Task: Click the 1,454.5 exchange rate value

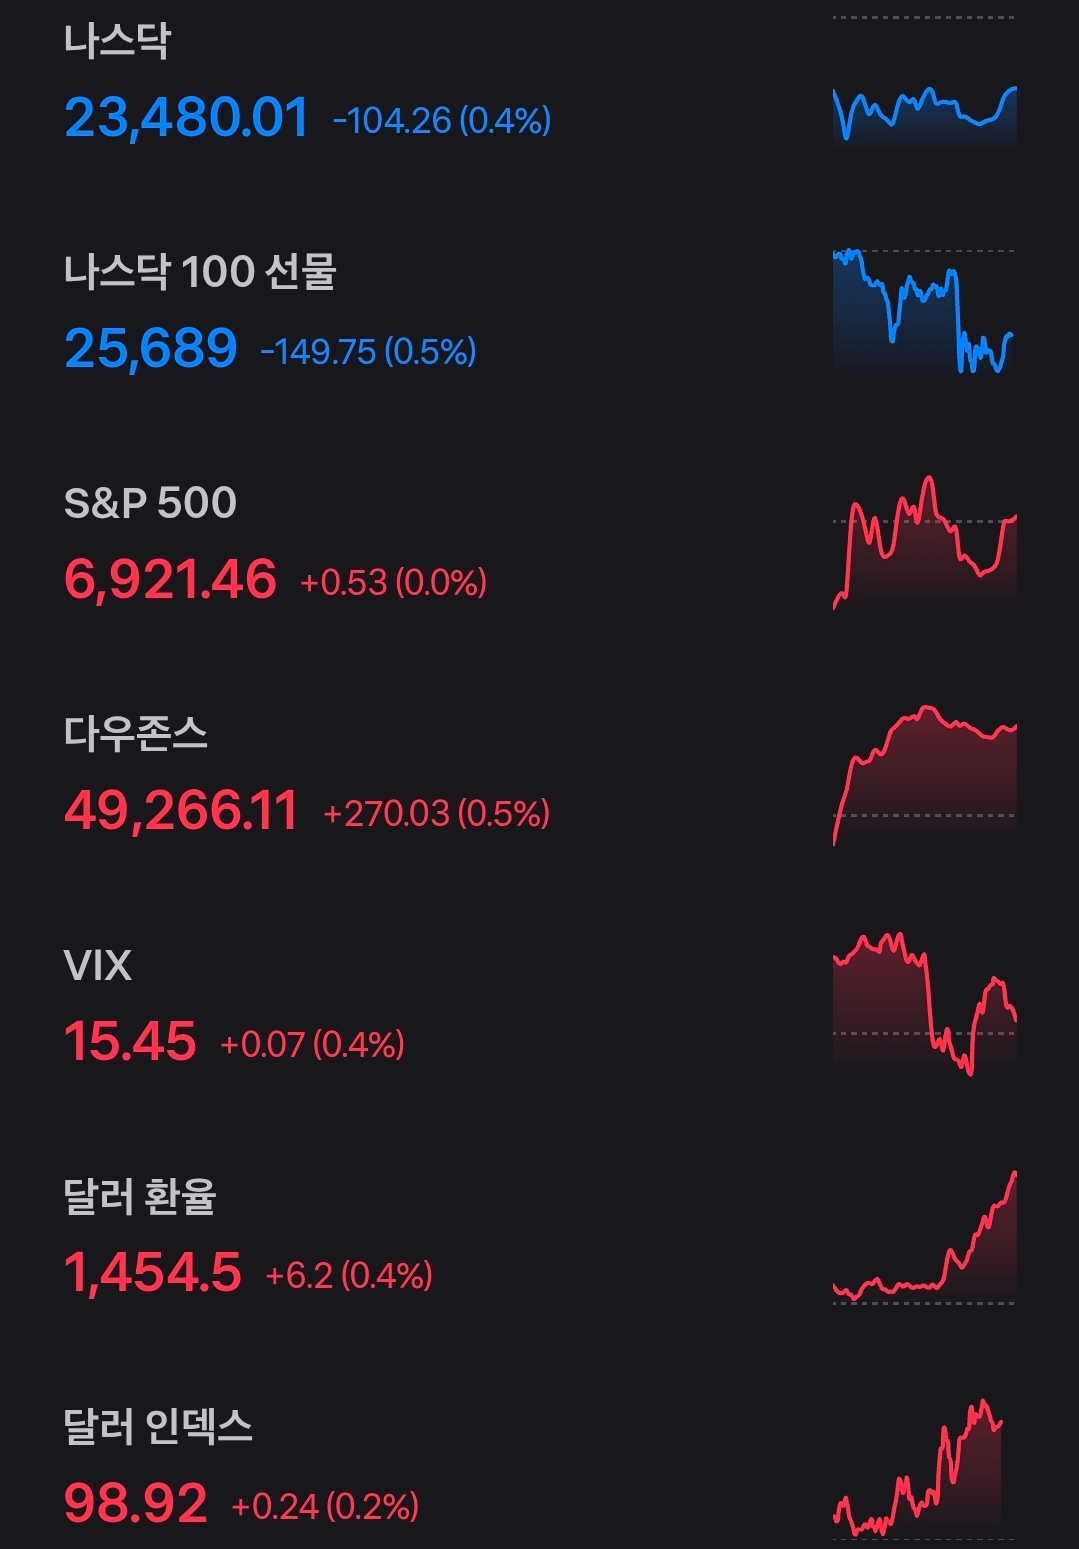Action: (x=153, y=1273)
